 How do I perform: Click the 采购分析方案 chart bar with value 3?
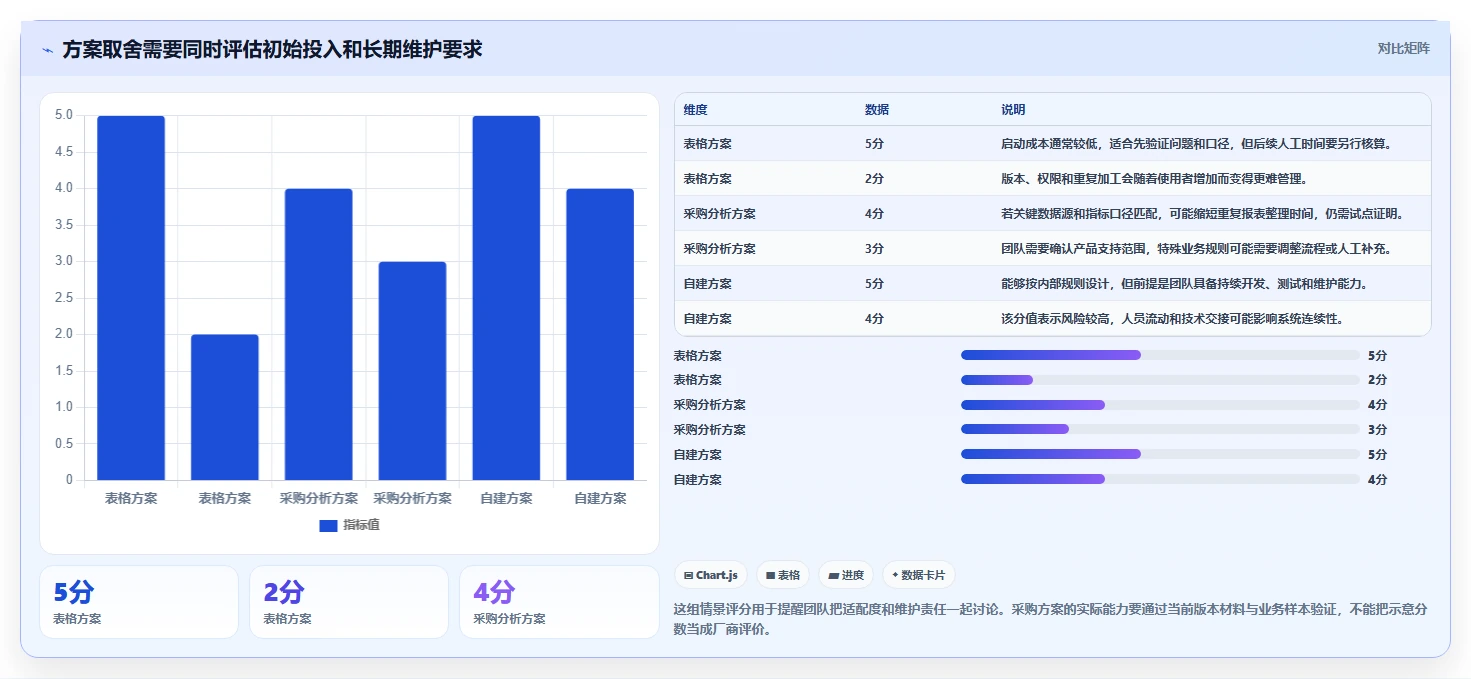[x=412, y=371]
